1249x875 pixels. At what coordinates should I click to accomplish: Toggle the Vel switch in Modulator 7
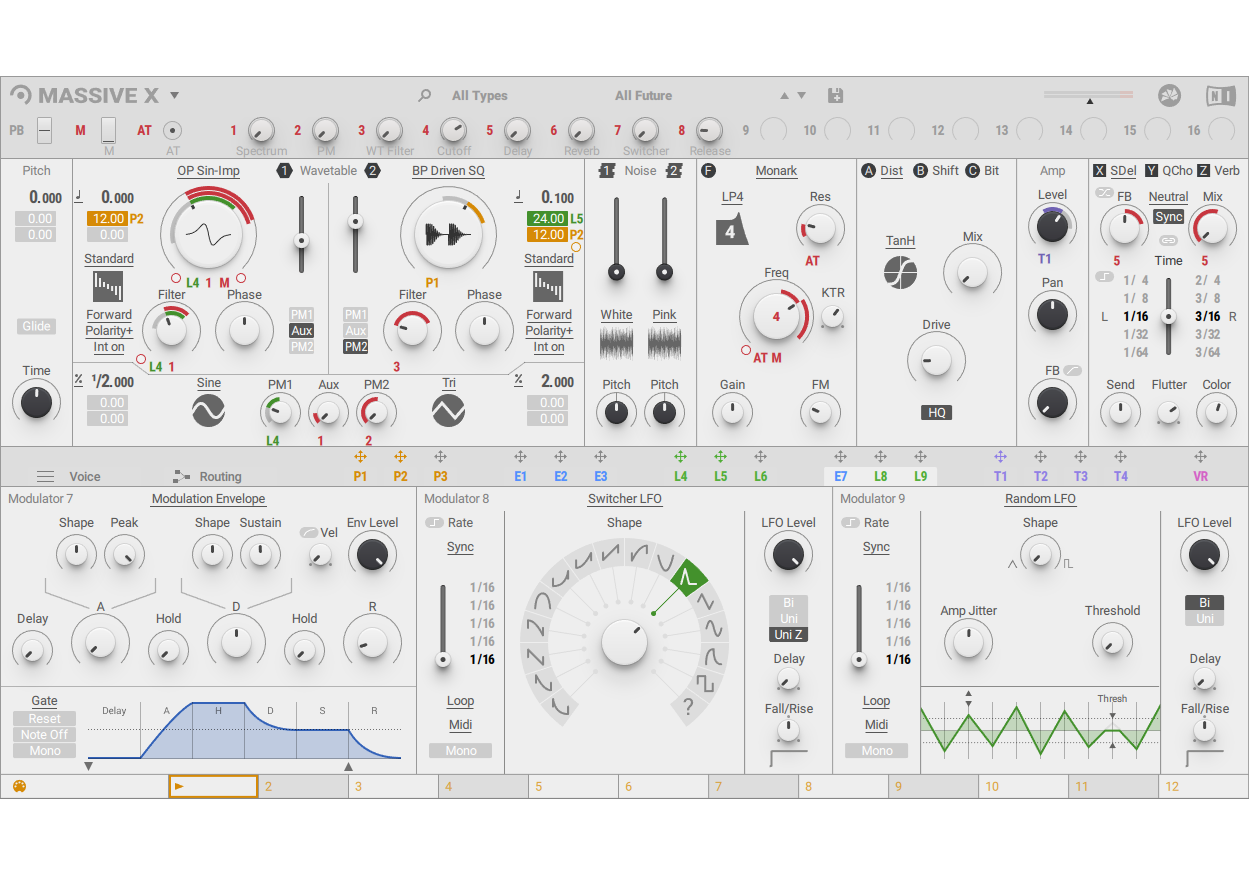click(x=309, y=532)
